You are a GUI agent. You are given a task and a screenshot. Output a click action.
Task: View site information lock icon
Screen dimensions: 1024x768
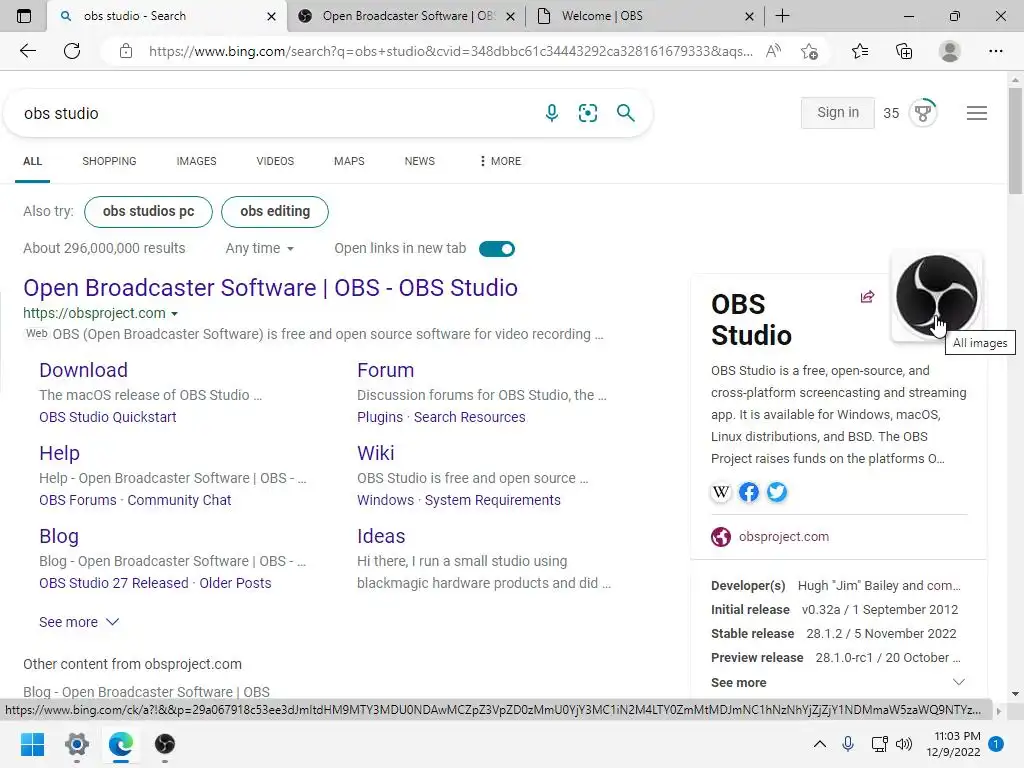click(126, 51)
